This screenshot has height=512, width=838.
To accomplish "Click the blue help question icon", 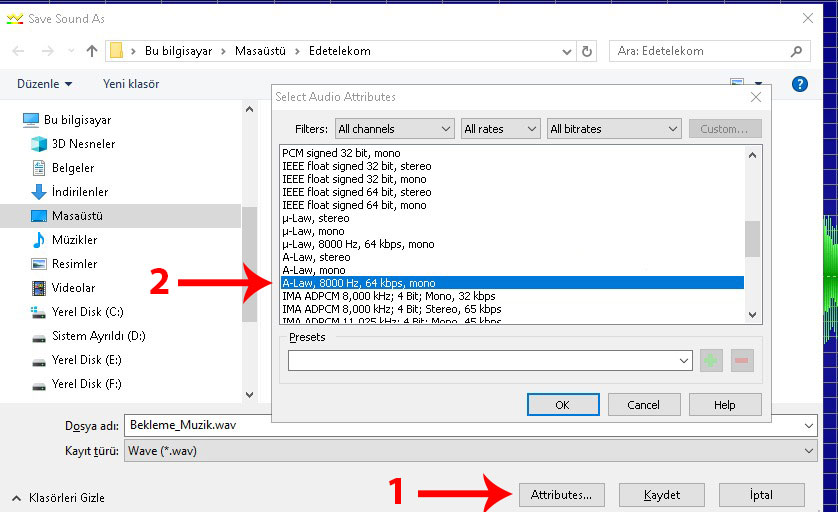I will point(800,84).
